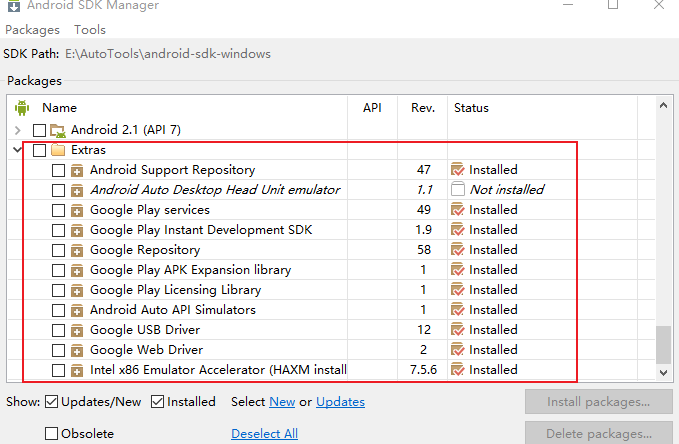The height and width of the screenshot is (444, 679).
Task: Click the Deselect All link
Action: pos(264,434)
